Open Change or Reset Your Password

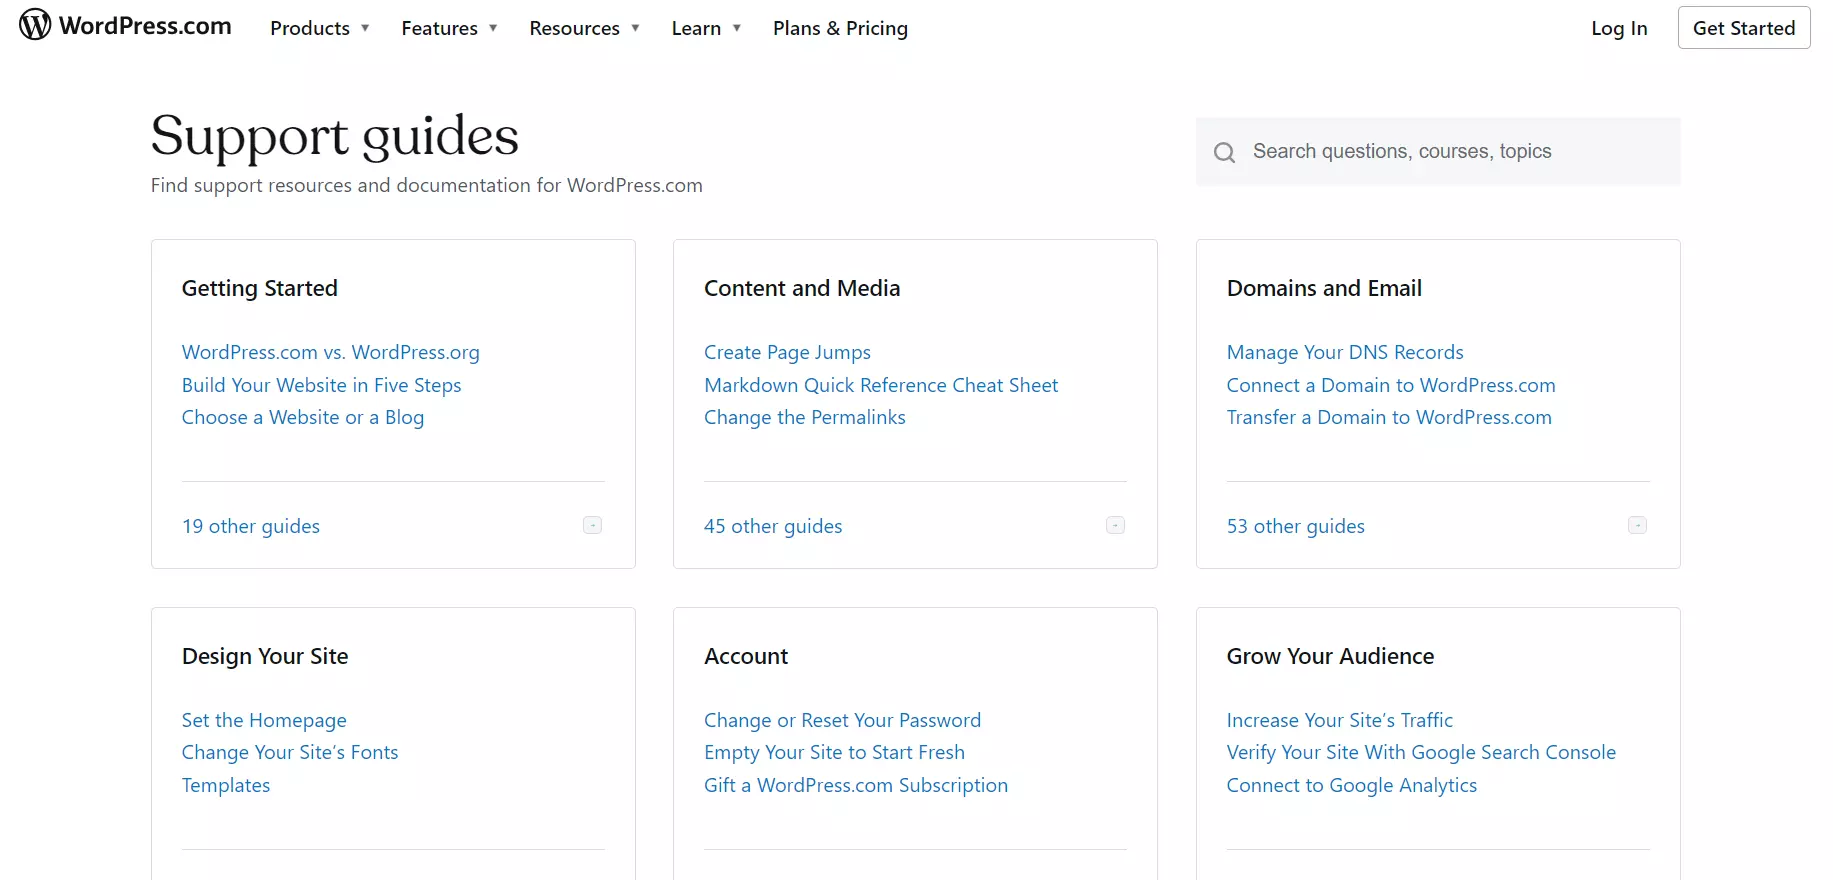point(842,720)
